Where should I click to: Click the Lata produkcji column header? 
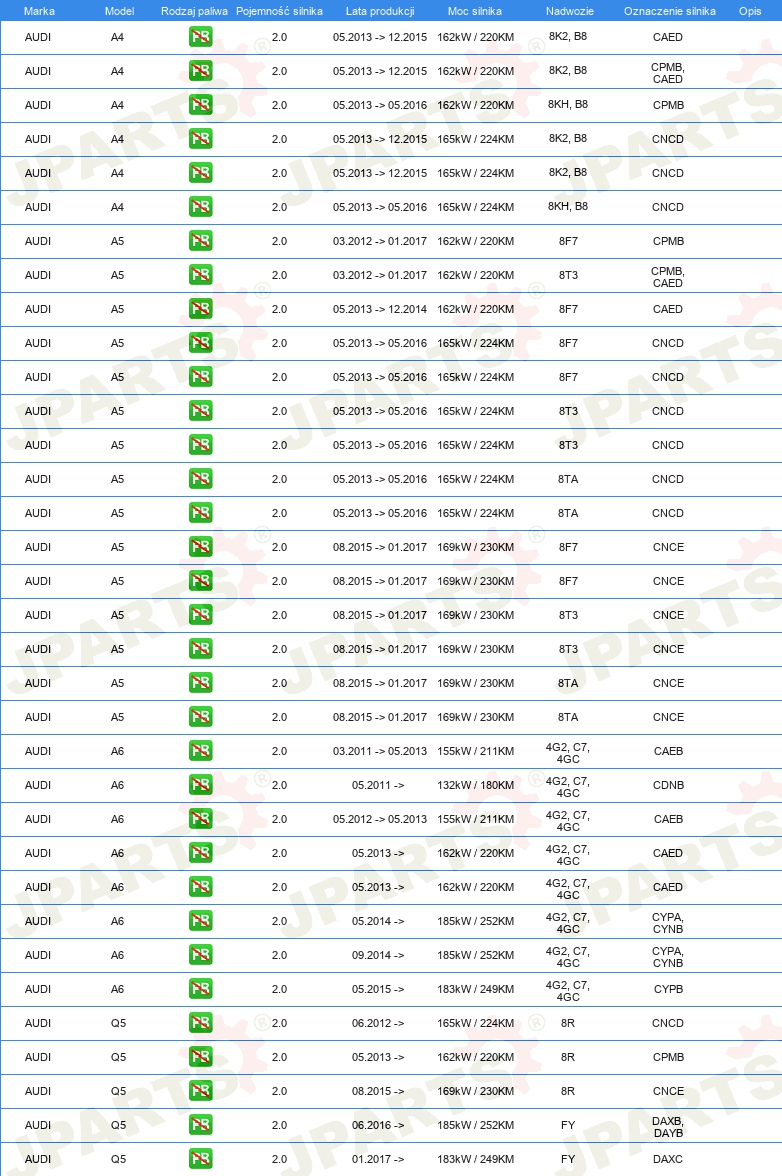tap(379, 11)
